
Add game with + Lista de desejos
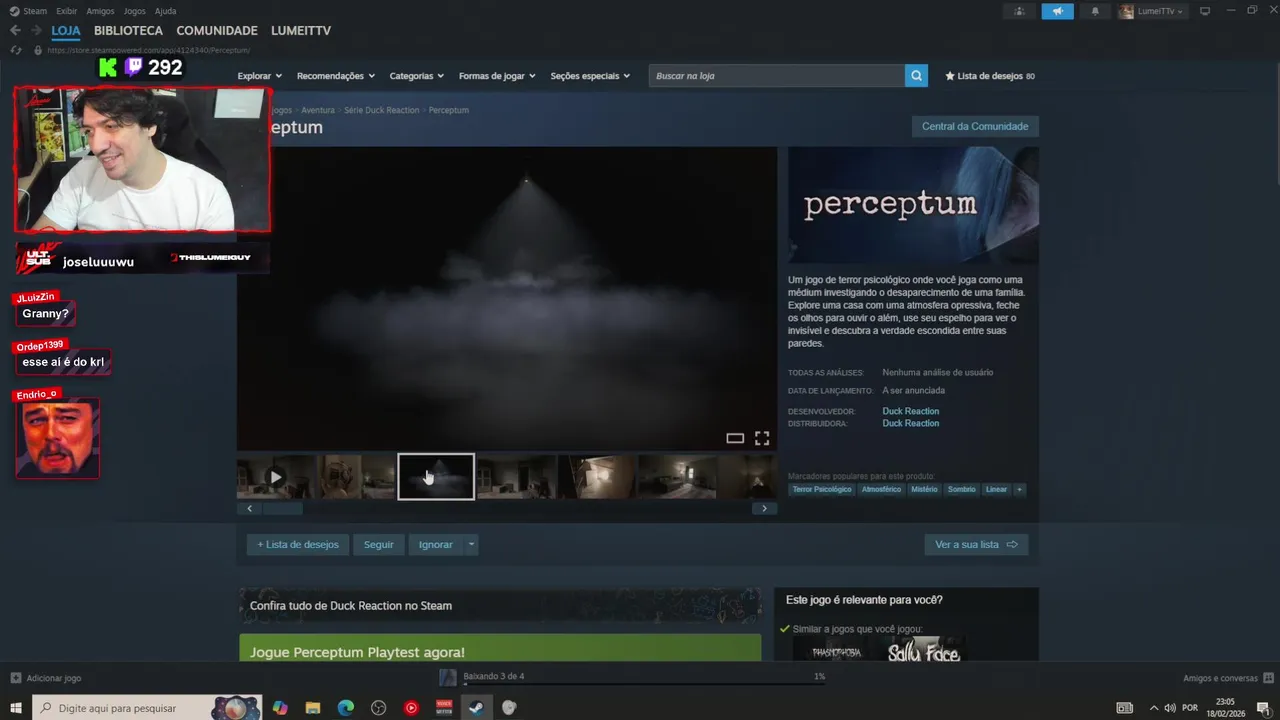point(298,545)
